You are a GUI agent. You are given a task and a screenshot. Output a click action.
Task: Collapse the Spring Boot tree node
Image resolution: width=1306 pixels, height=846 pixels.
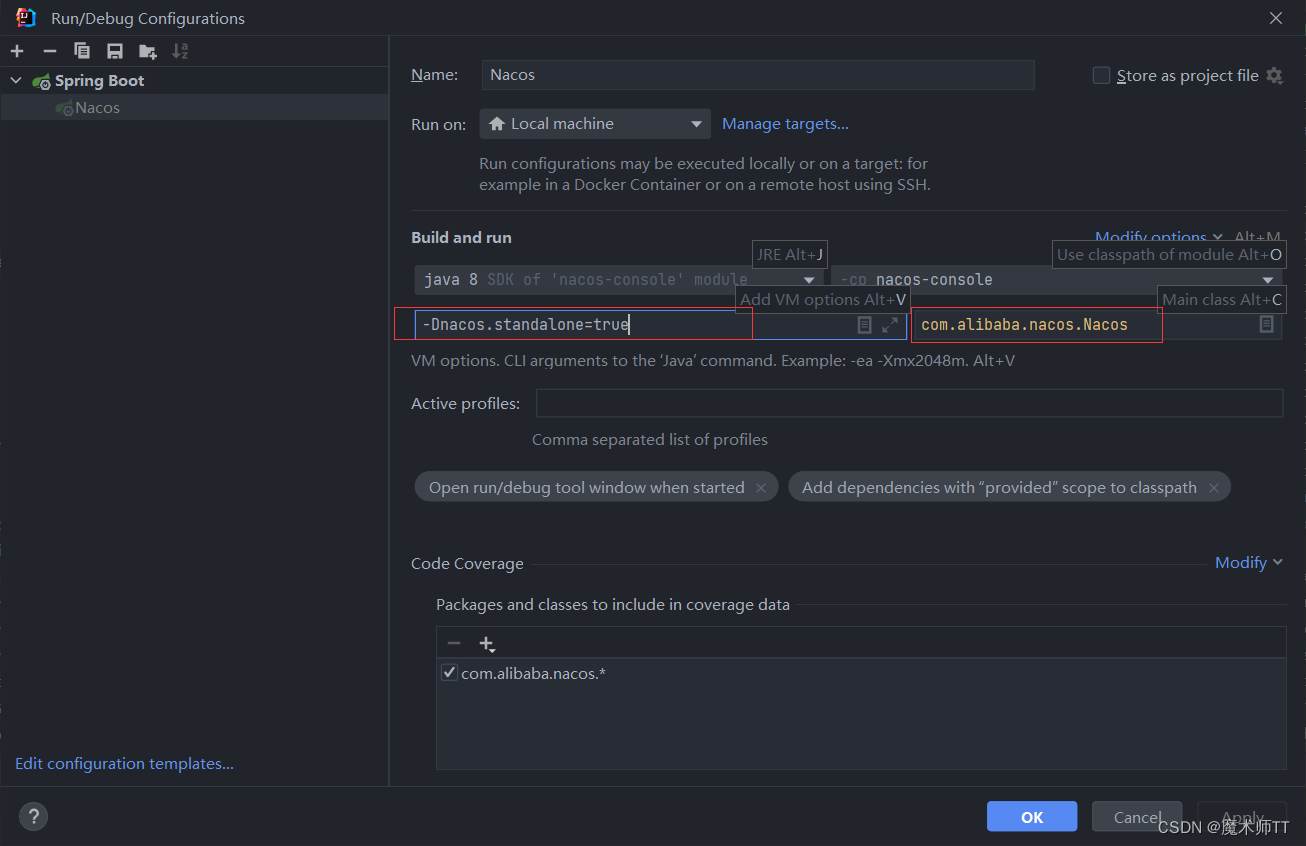(x=16, y=80)
